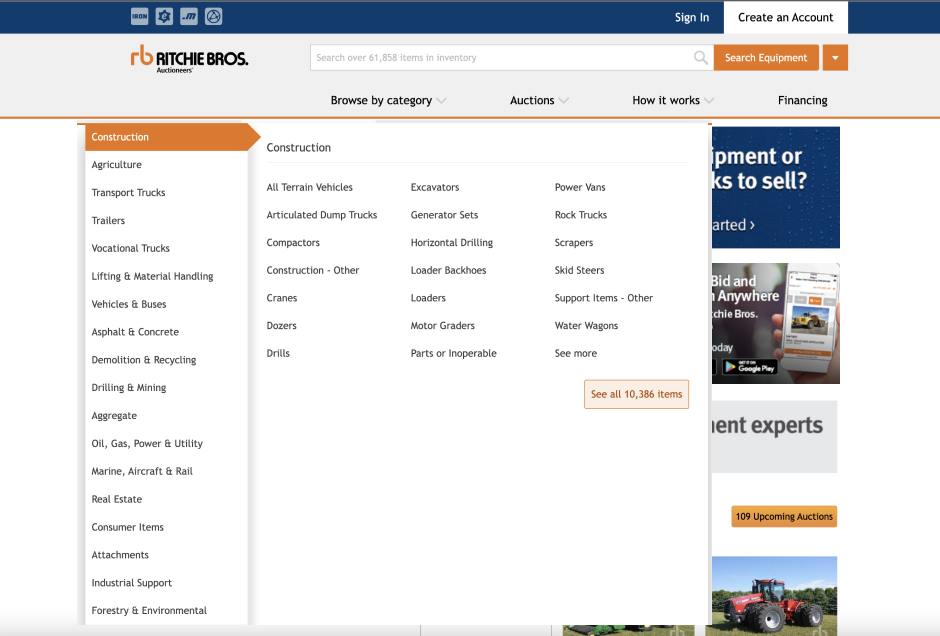Viewport: 940px width, 636px height.
Task: Go to Ritchie Bros. logo homepage
Action: (x=189, y=59)
